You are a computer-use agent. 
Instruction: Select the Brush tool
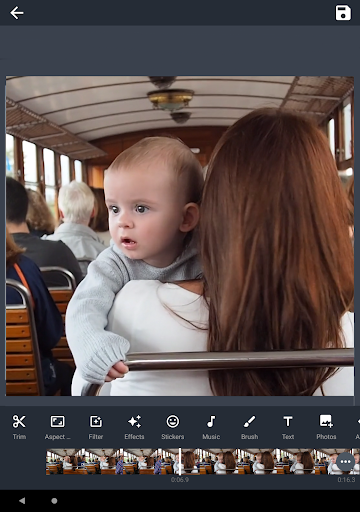[x=249, y=427]
